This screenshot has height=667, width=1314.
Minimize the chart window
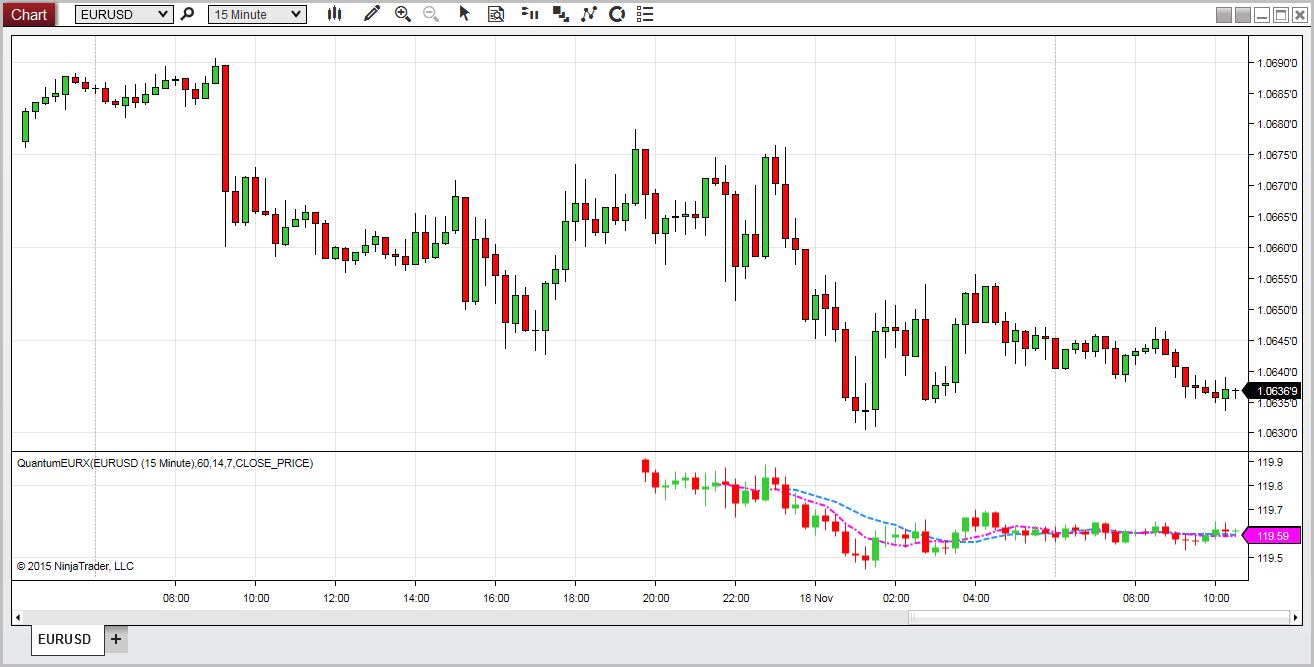click(x=1262, y=15)
